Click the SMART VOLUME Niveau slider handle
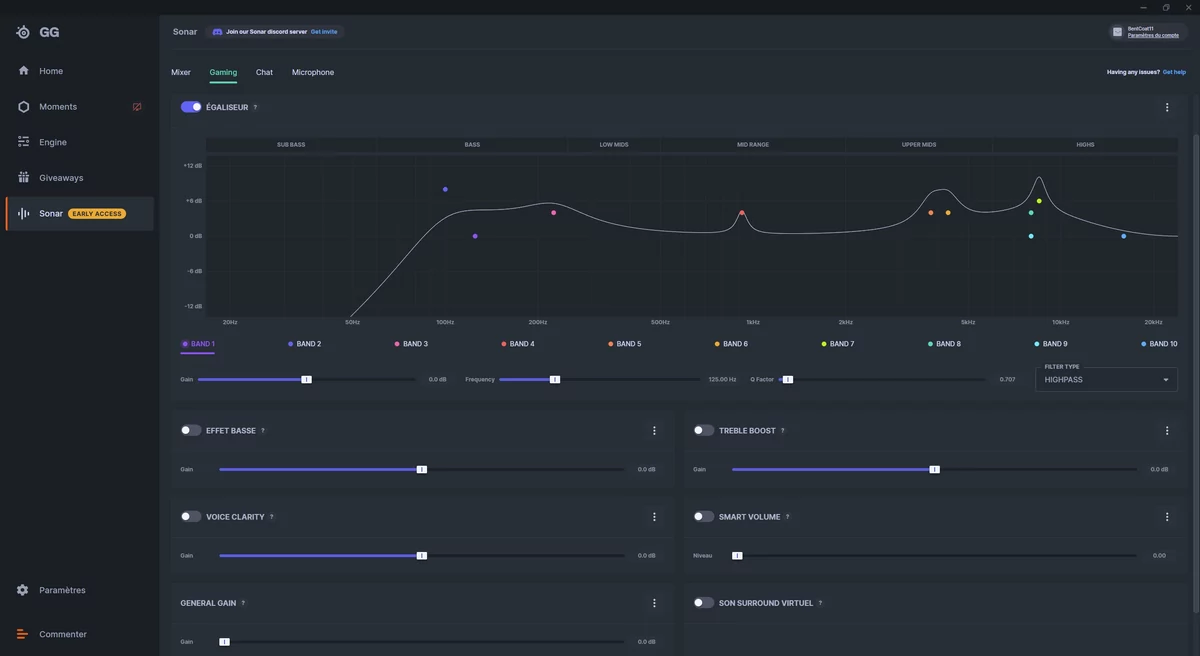 pos(737,555)
